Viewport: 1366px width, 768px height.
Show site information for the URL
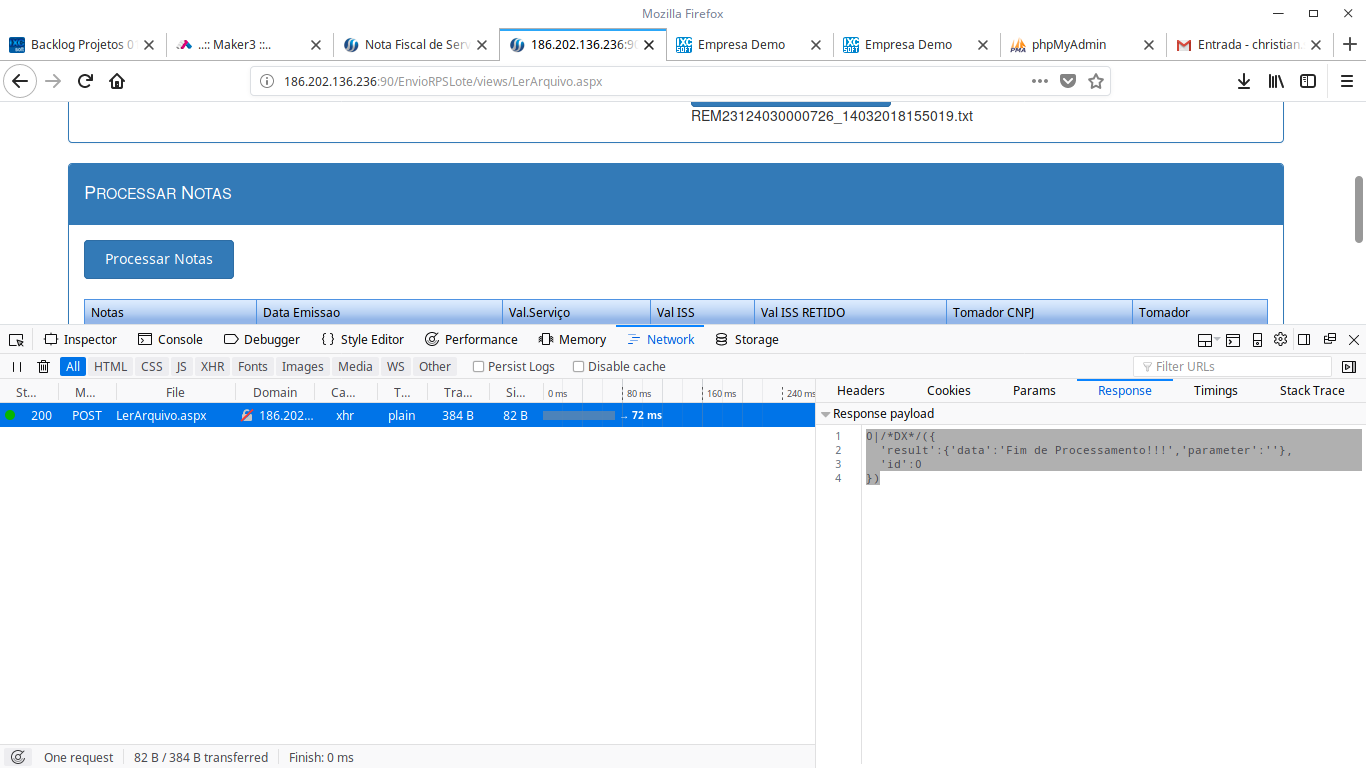click(x=267, y=81)
